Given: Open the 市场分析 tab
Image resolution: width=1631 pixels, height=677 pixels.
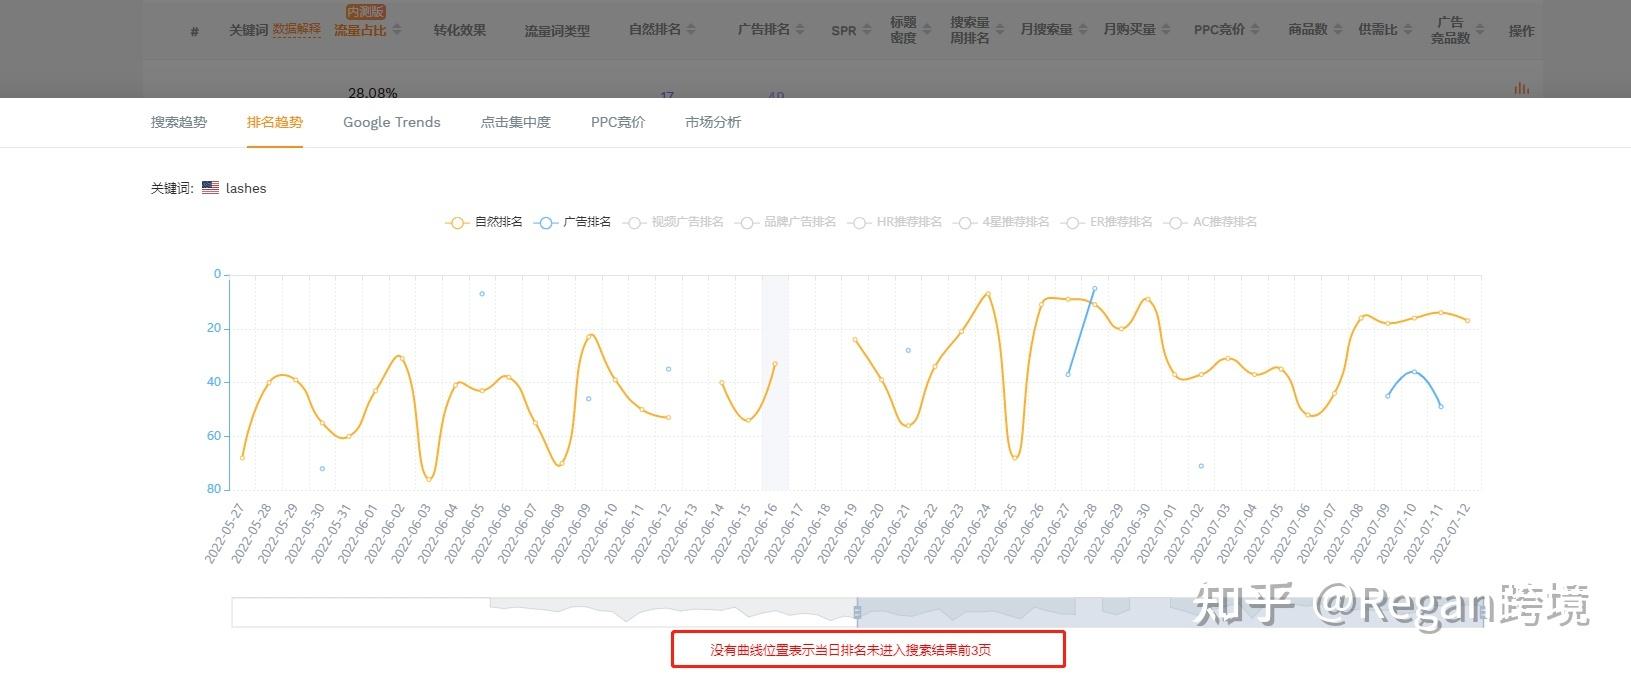Looking at the screenshot, I should click(x=713, y=122).
